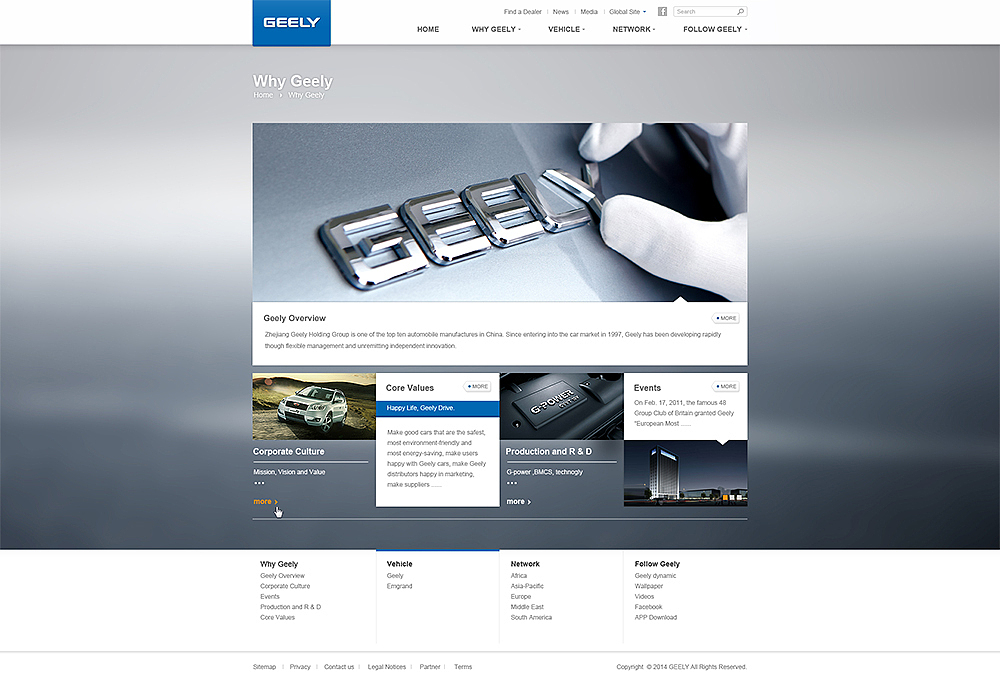Screen dimensions: 1000x691
Task: Open footer Events link
Action: pyautogui.click(x=270, y=597)
